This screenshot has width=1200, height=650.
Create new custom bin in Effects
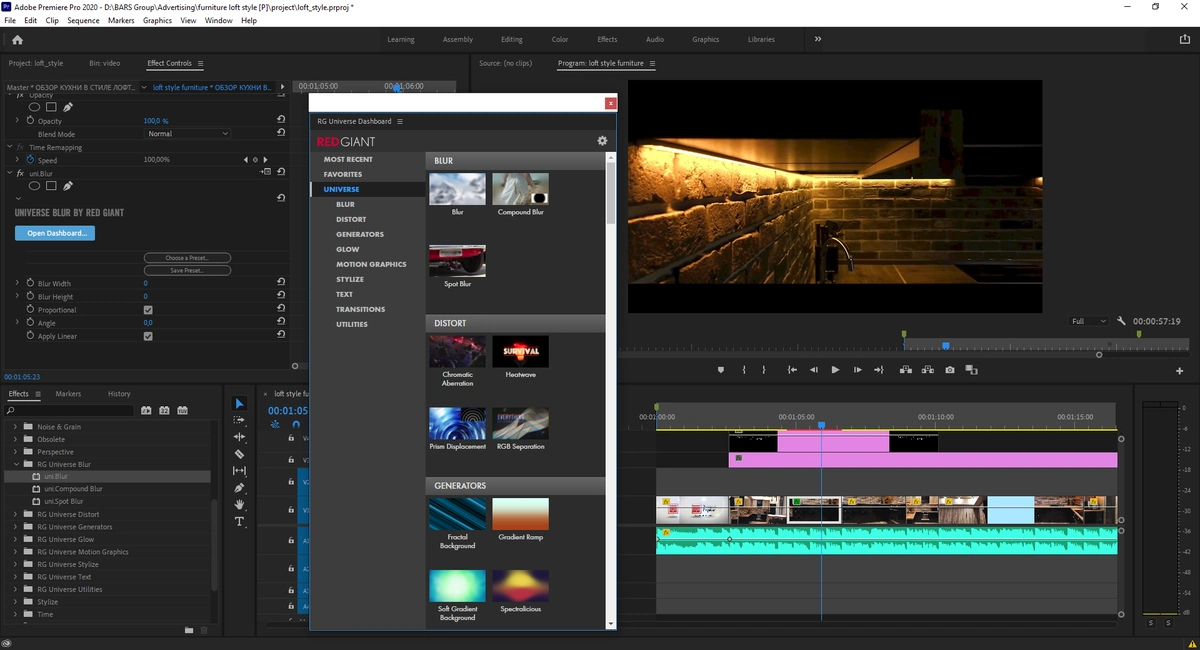click(188, 630)
